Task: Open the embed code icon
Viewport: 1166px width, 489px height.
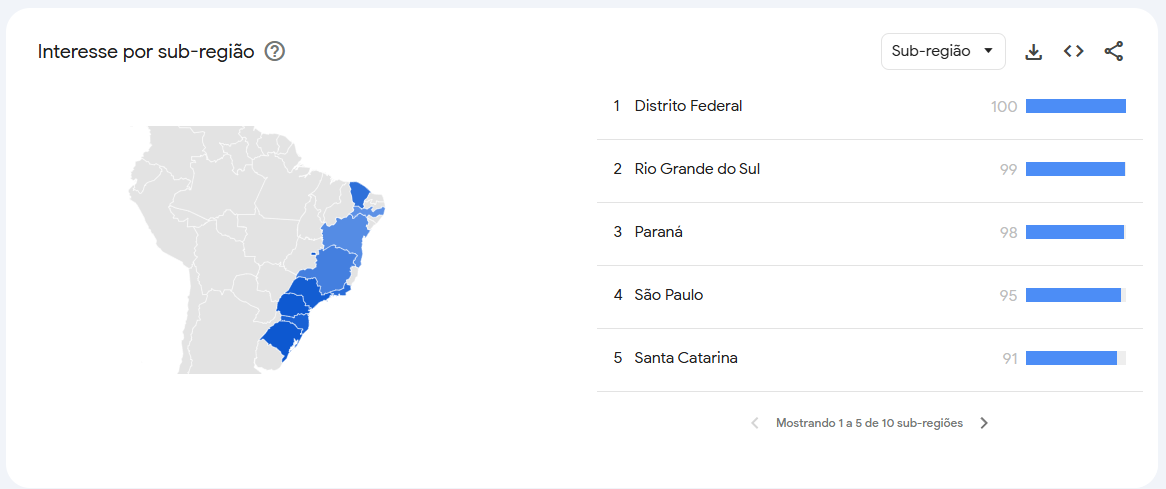Action: click(x=1073, y=51)
